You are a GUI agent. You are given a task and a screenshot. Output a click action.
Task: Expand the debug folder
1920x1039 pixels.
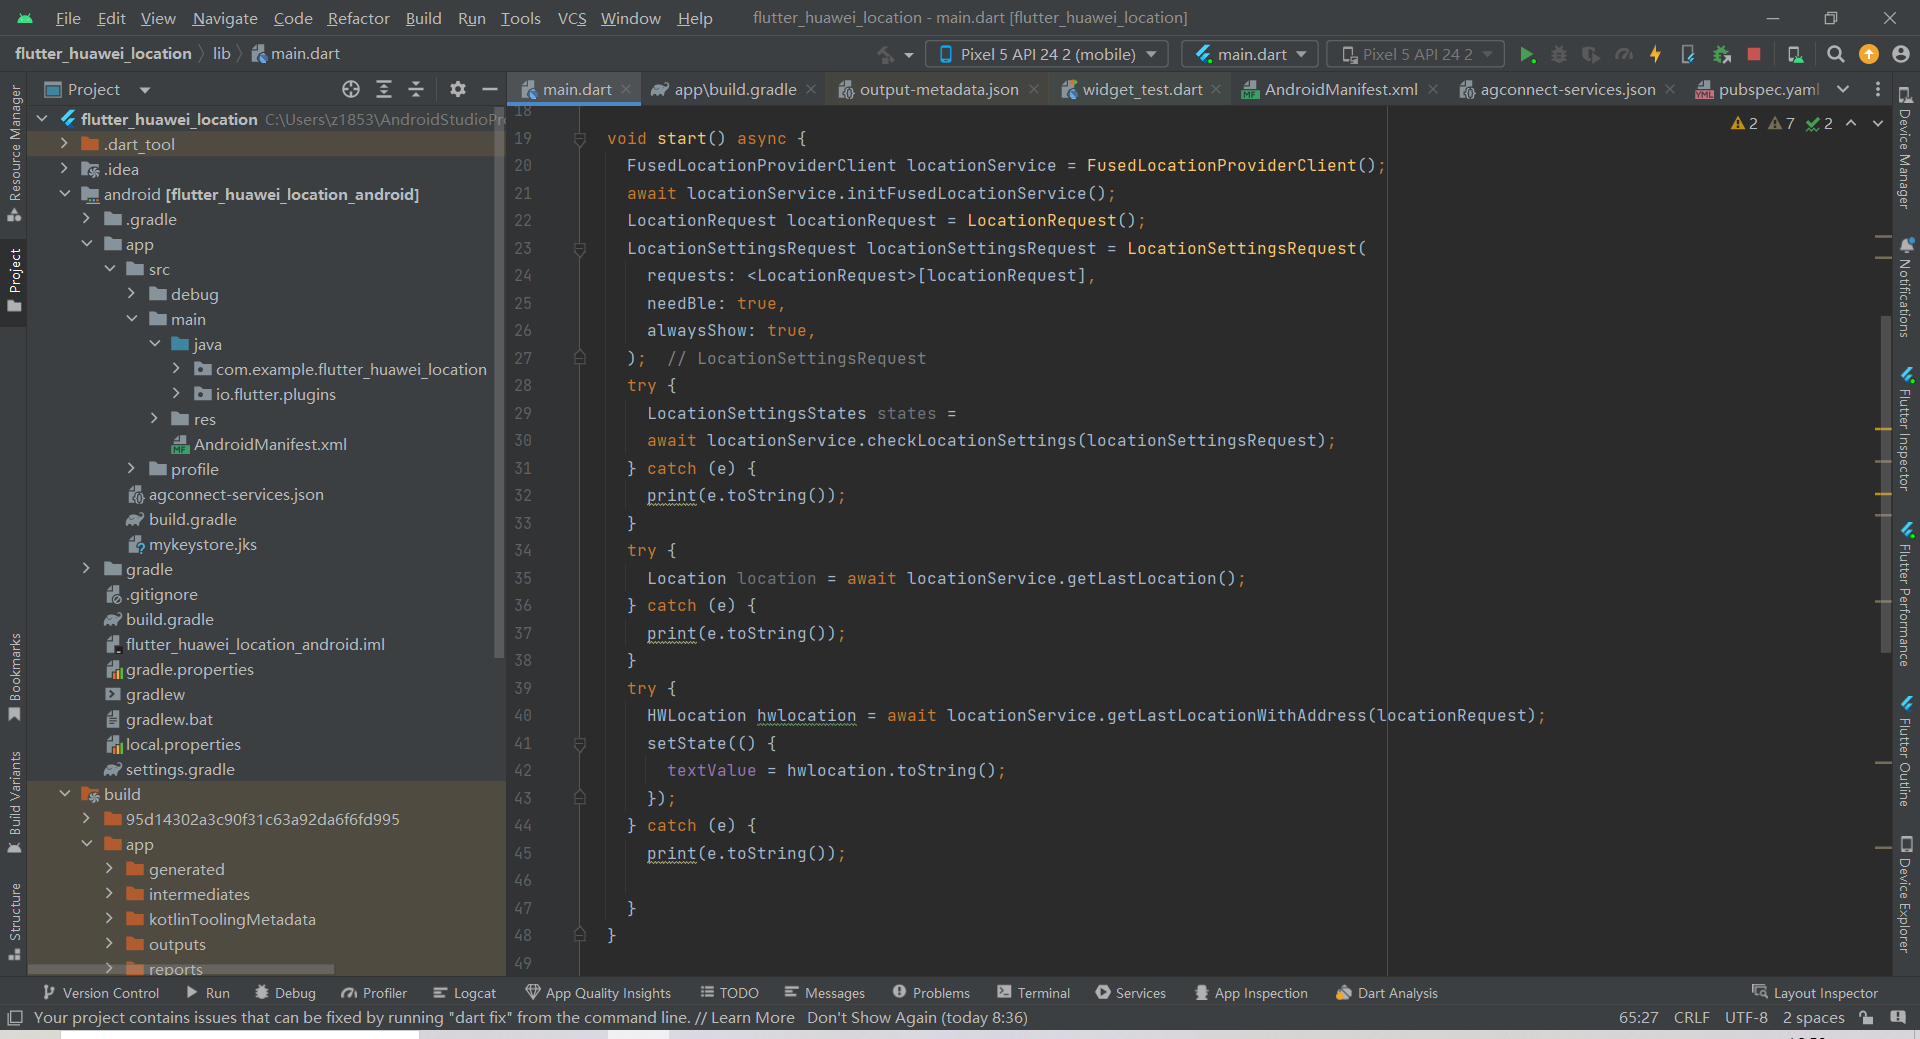click(132, 294)
